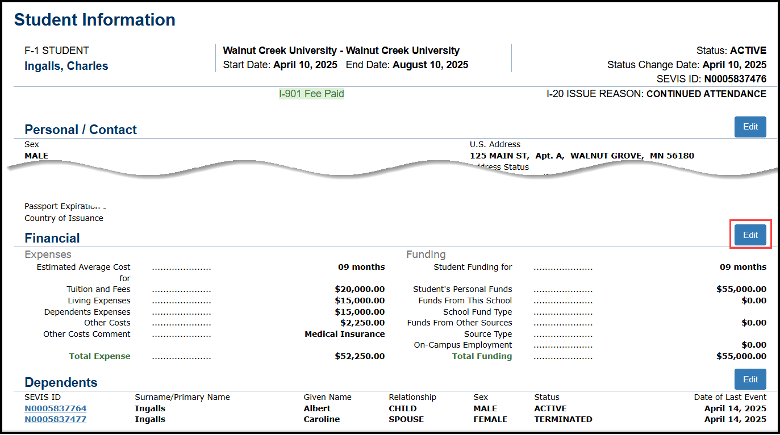Image resolution: width=780 pixels, height=435 pixels.
Task: Click Country of Issuance label
Action: coord(64,218)
